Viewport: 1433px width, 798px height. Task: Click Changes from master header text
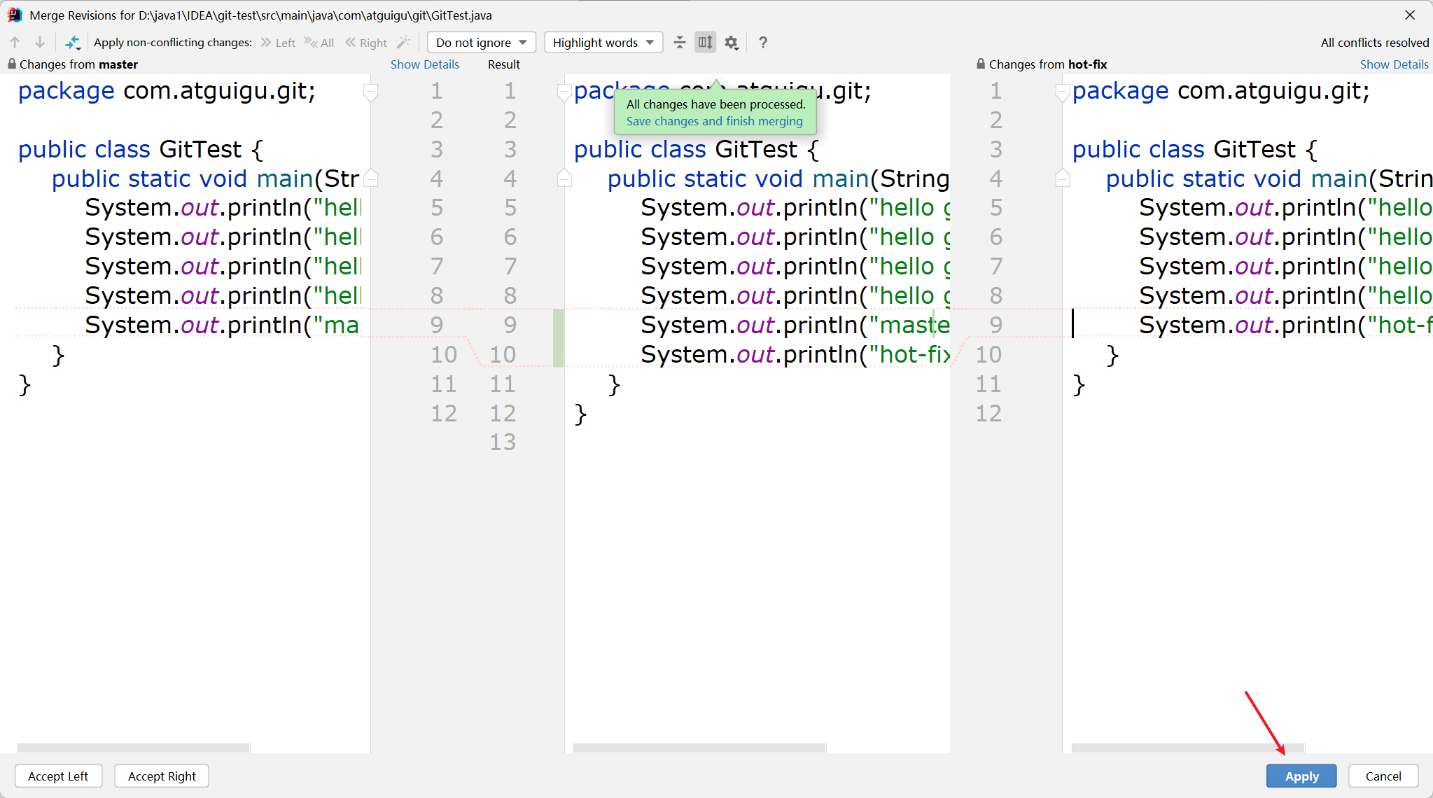tap(79, 64)
